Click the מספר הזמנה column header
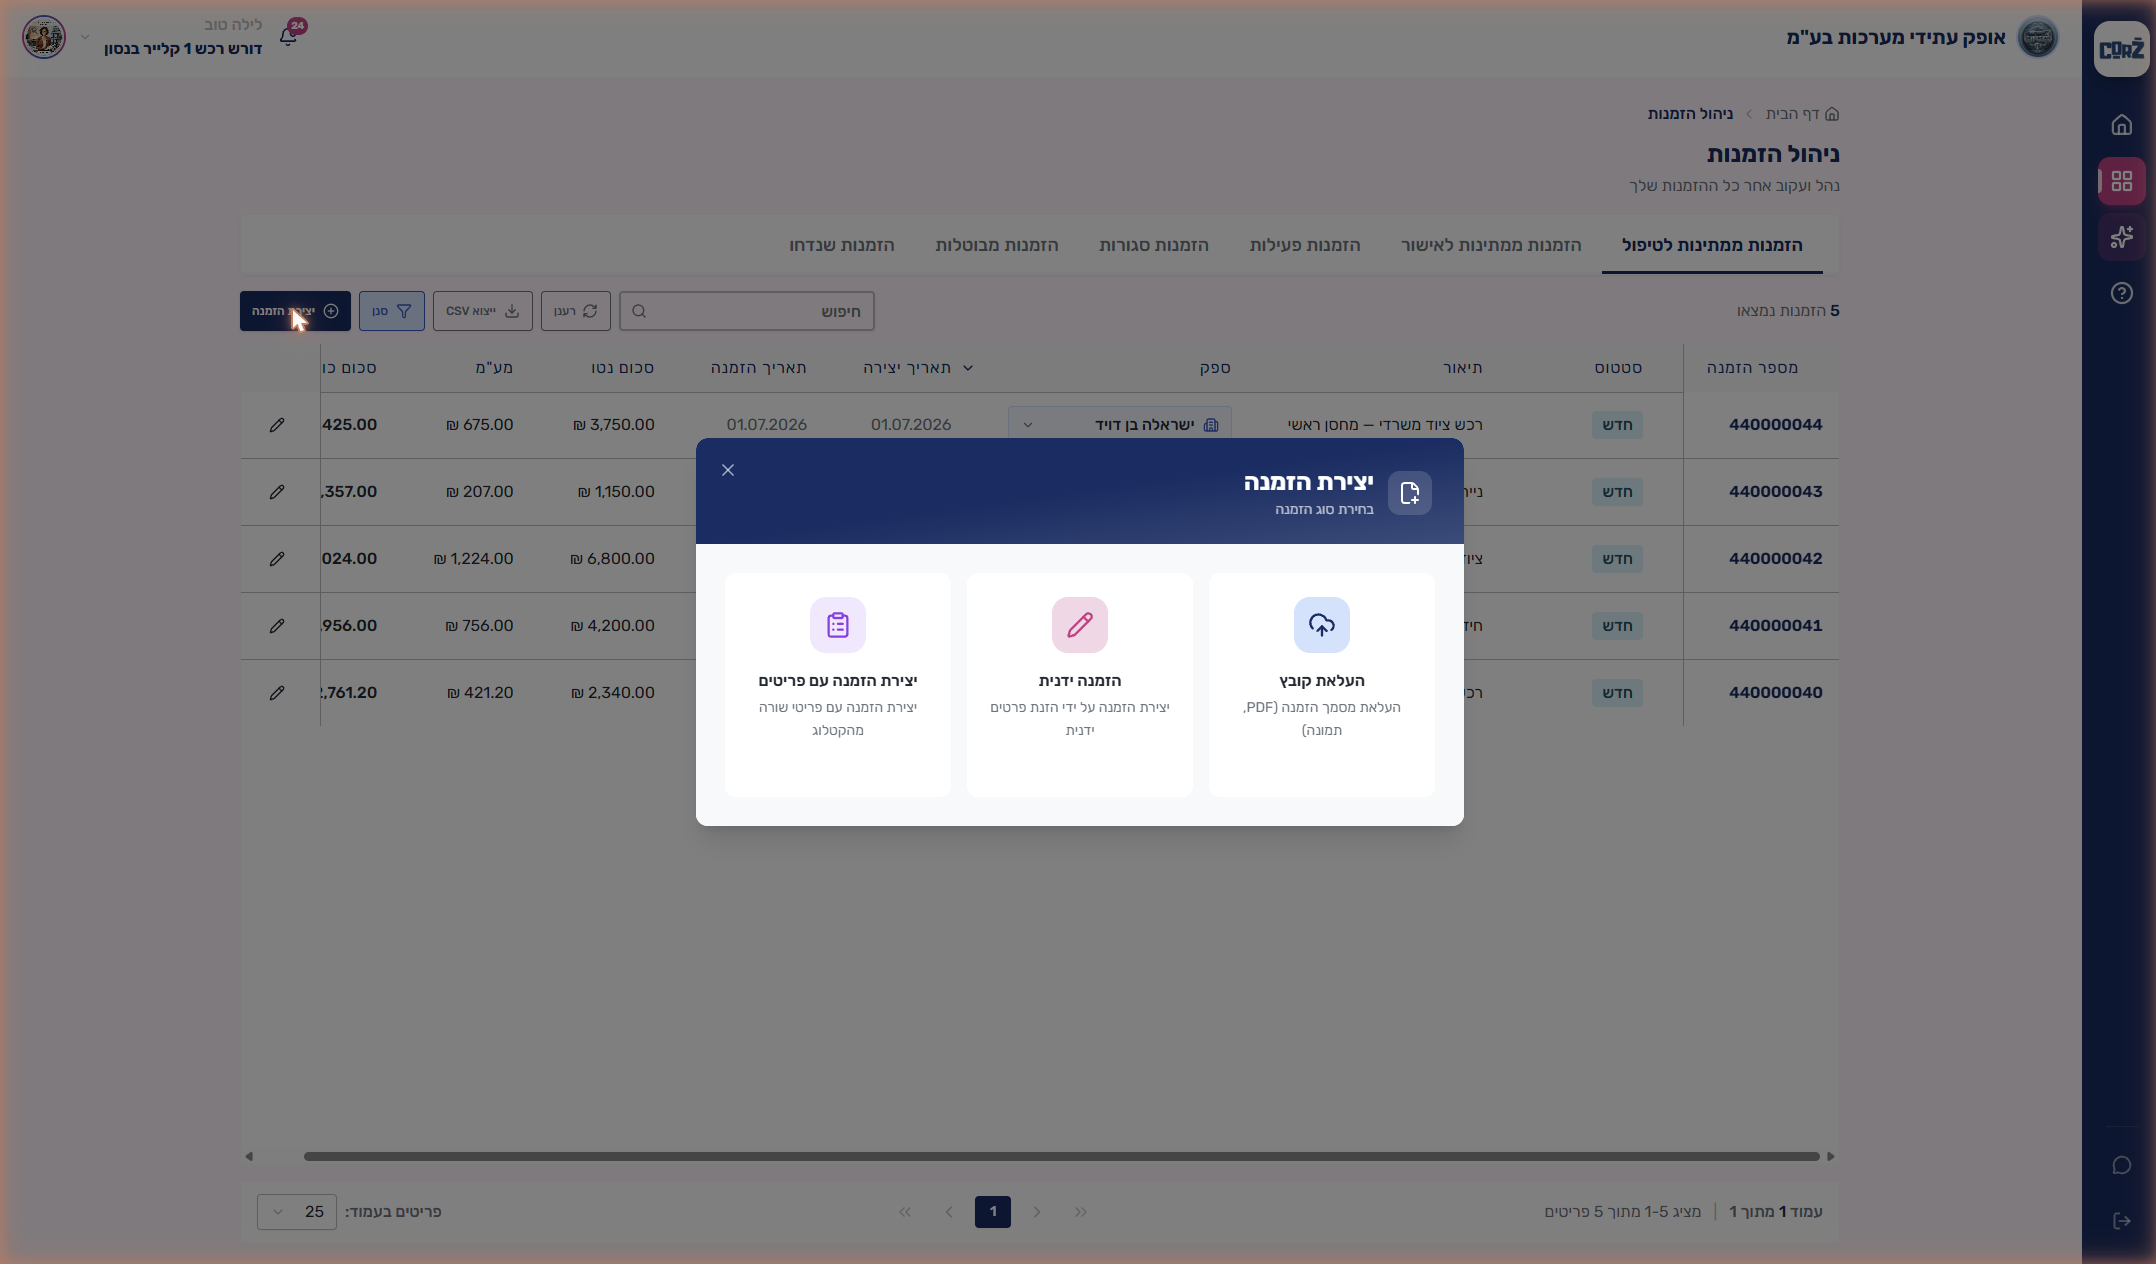The height and width of the screenshot is (1264, 2156). [x=1752, y=368]
